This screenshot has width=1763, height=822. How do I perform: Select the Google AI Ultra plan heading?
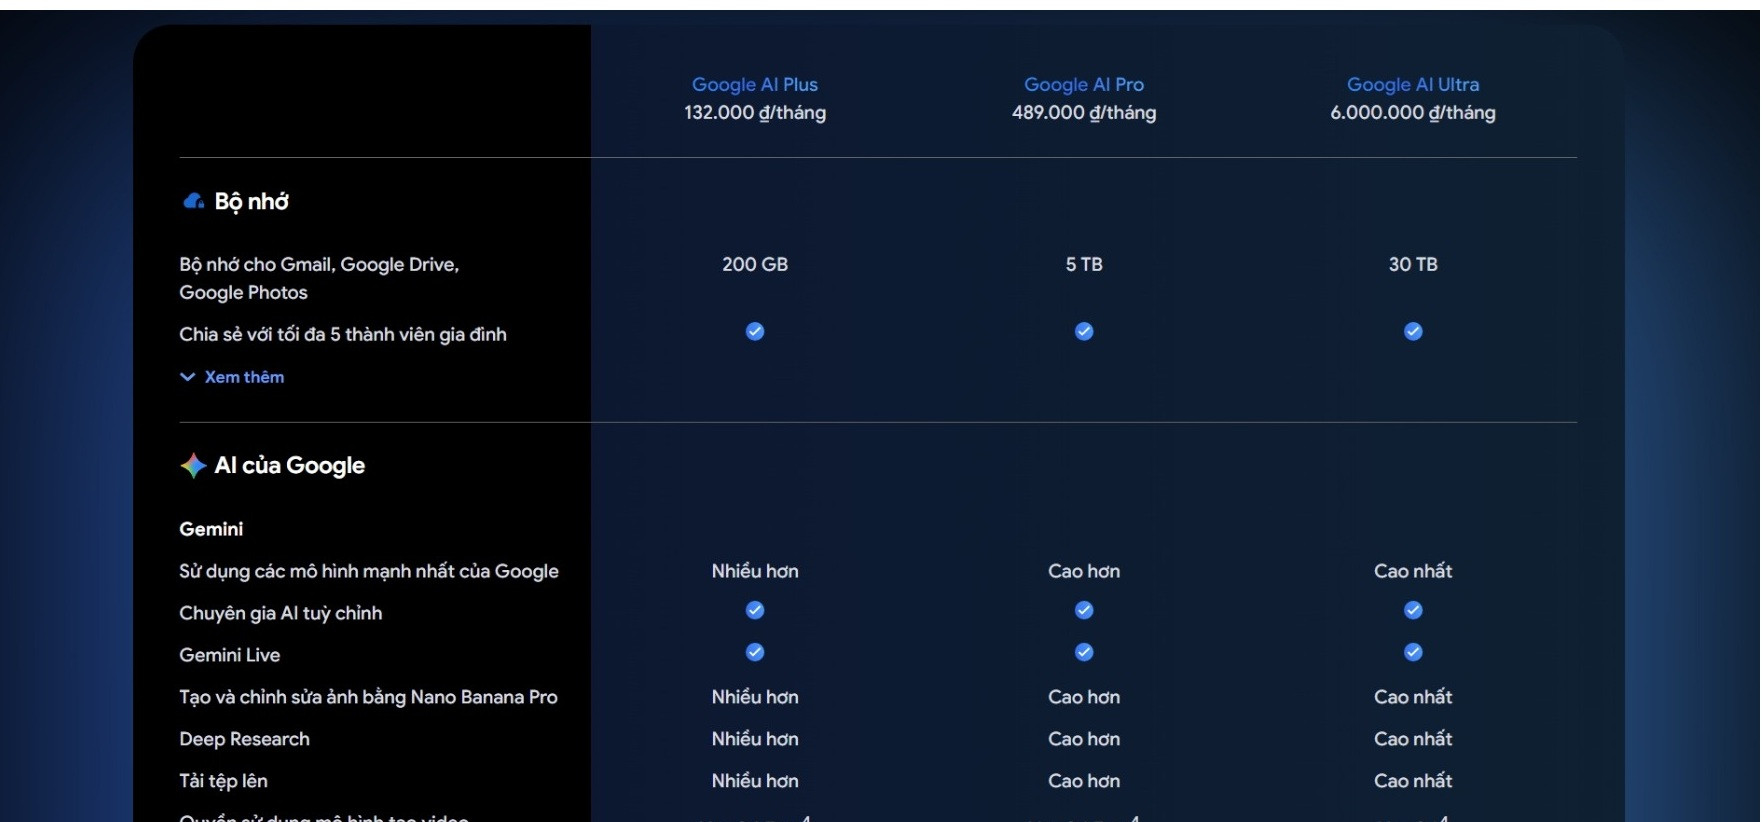(x=1412, y=85)
